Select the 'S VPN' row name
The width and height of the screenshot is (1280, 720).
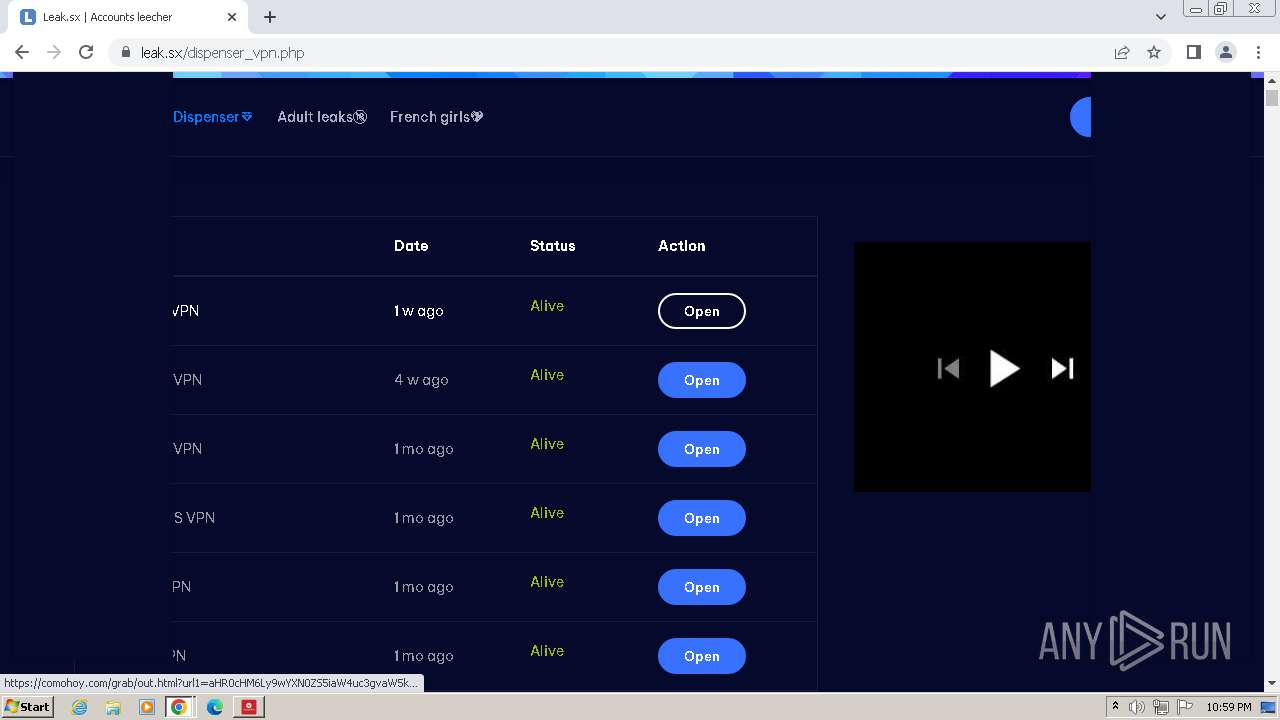194,518
